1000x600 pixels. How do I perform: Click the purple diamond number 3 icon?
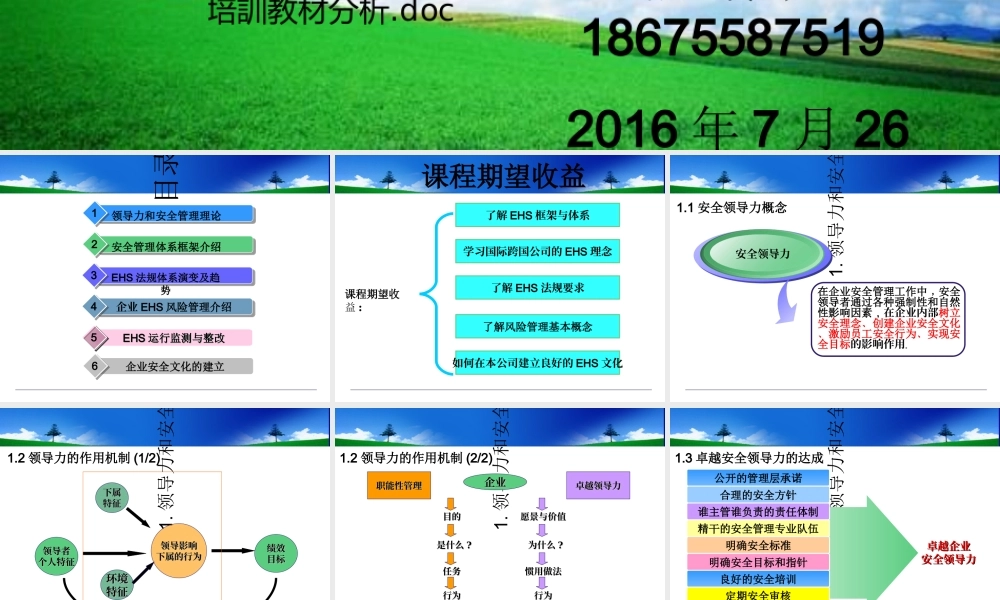tap(94, 275)
